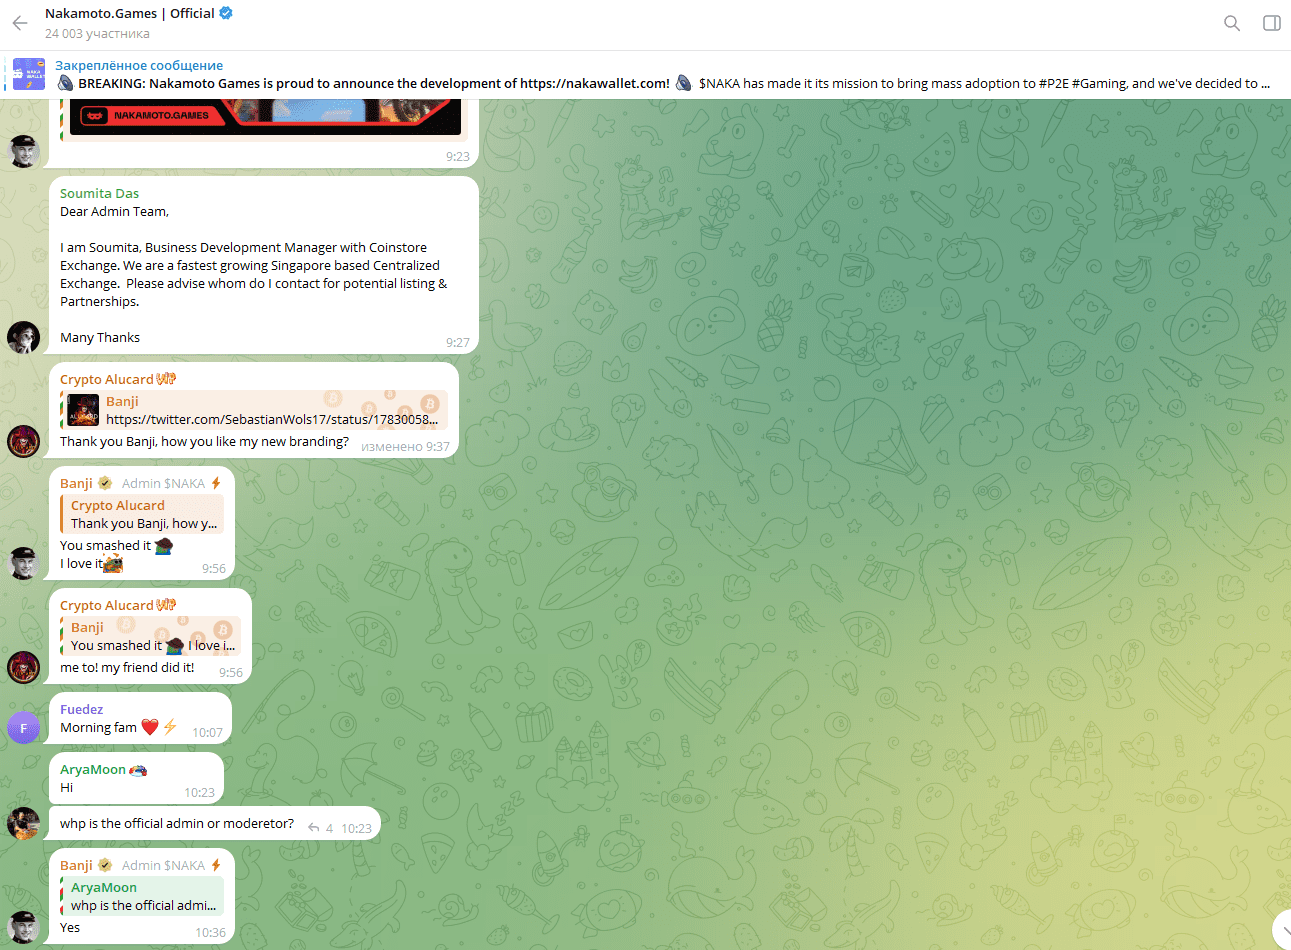Click 'Admin $NAKA' tag on 9:56 message
This screenshot has width=1291, height=950.
[x=163, y=483]
